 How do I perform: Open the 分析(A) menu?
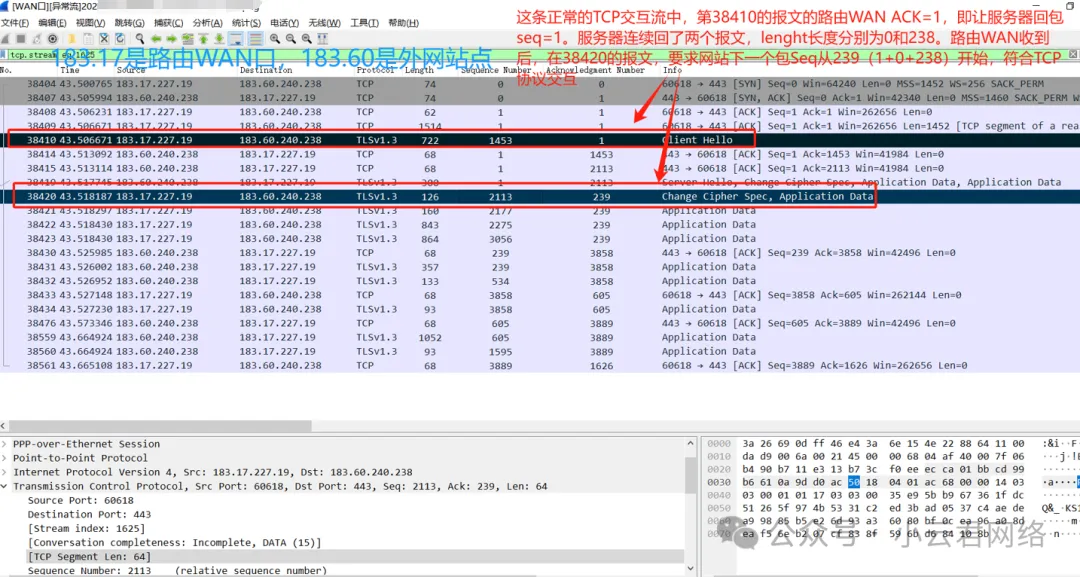click(207, 22)
